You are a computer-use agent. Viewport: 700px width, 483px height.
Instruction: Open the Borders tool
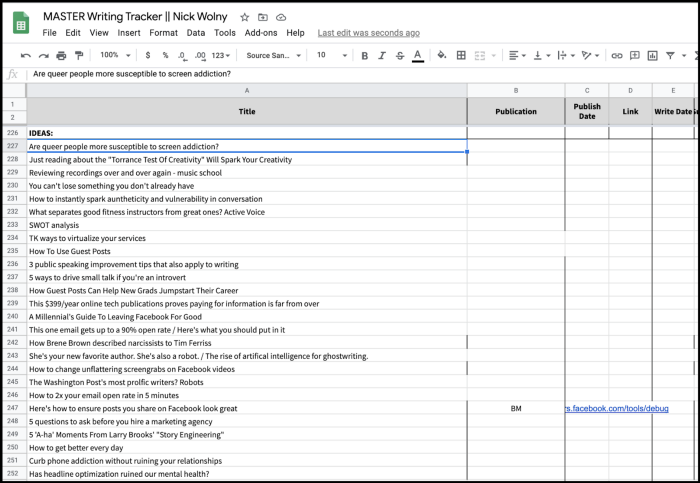[461, 56]
